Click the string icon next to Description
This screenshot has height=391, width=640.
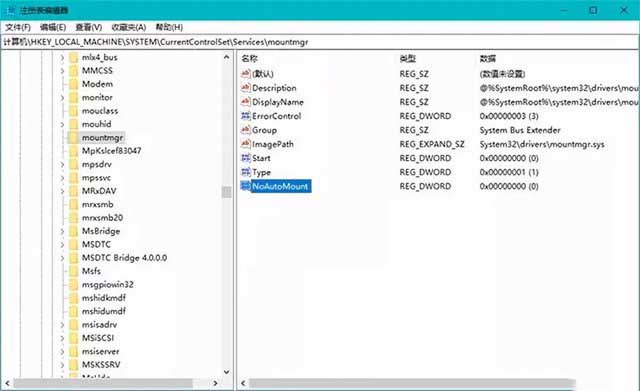[245, 88]
